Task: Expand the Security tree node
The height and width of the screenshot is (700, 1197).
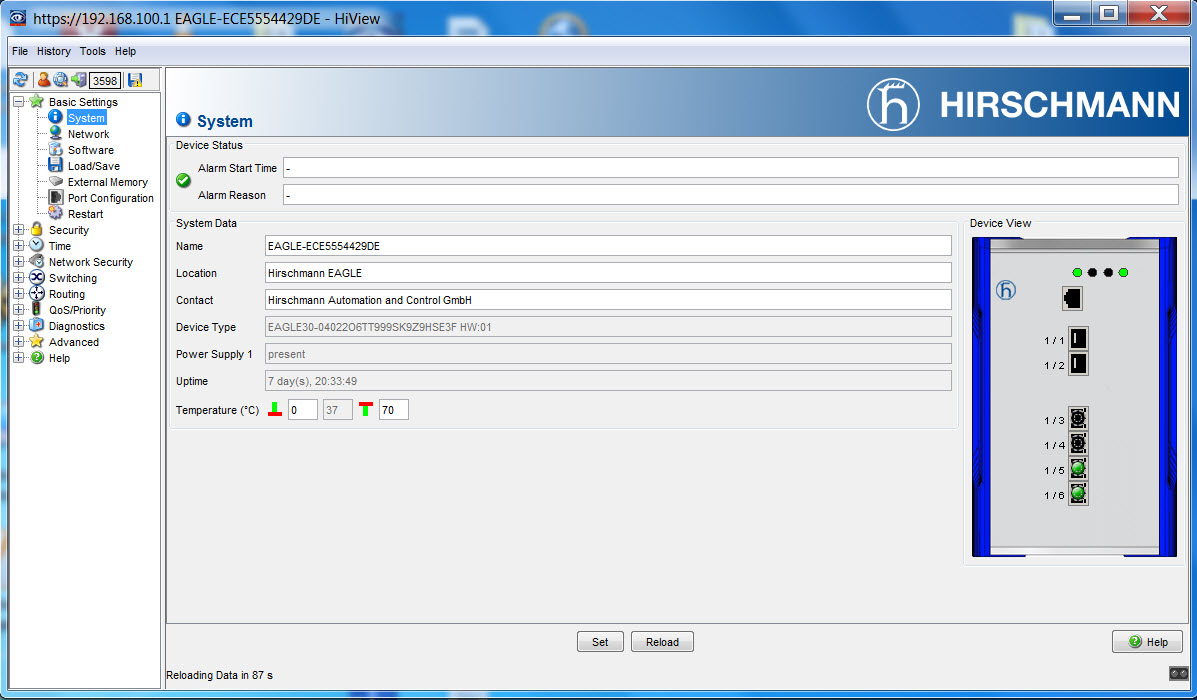Action: (x=18, y=230)
